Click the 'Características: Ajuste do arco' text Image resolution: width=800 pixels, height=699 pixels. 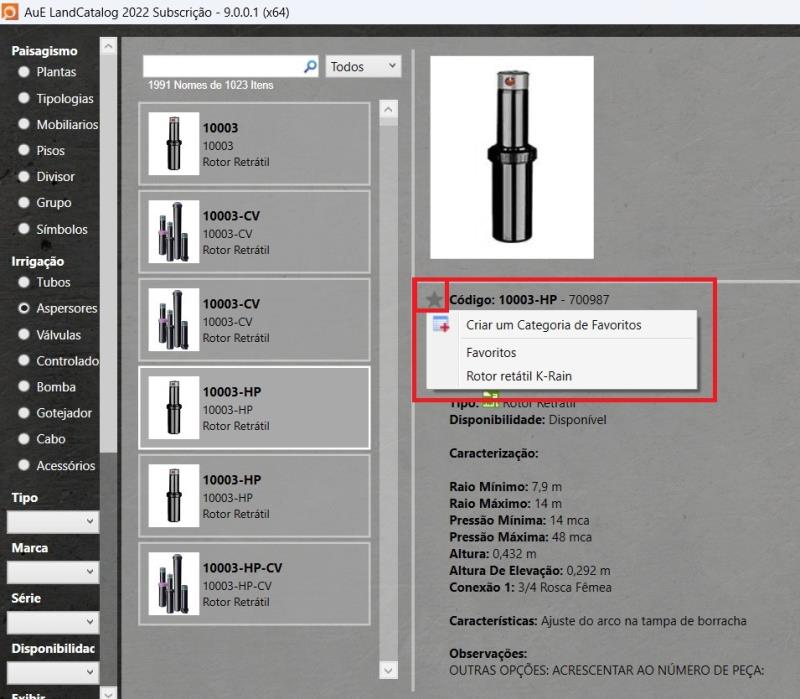click(x=597, y=621)
